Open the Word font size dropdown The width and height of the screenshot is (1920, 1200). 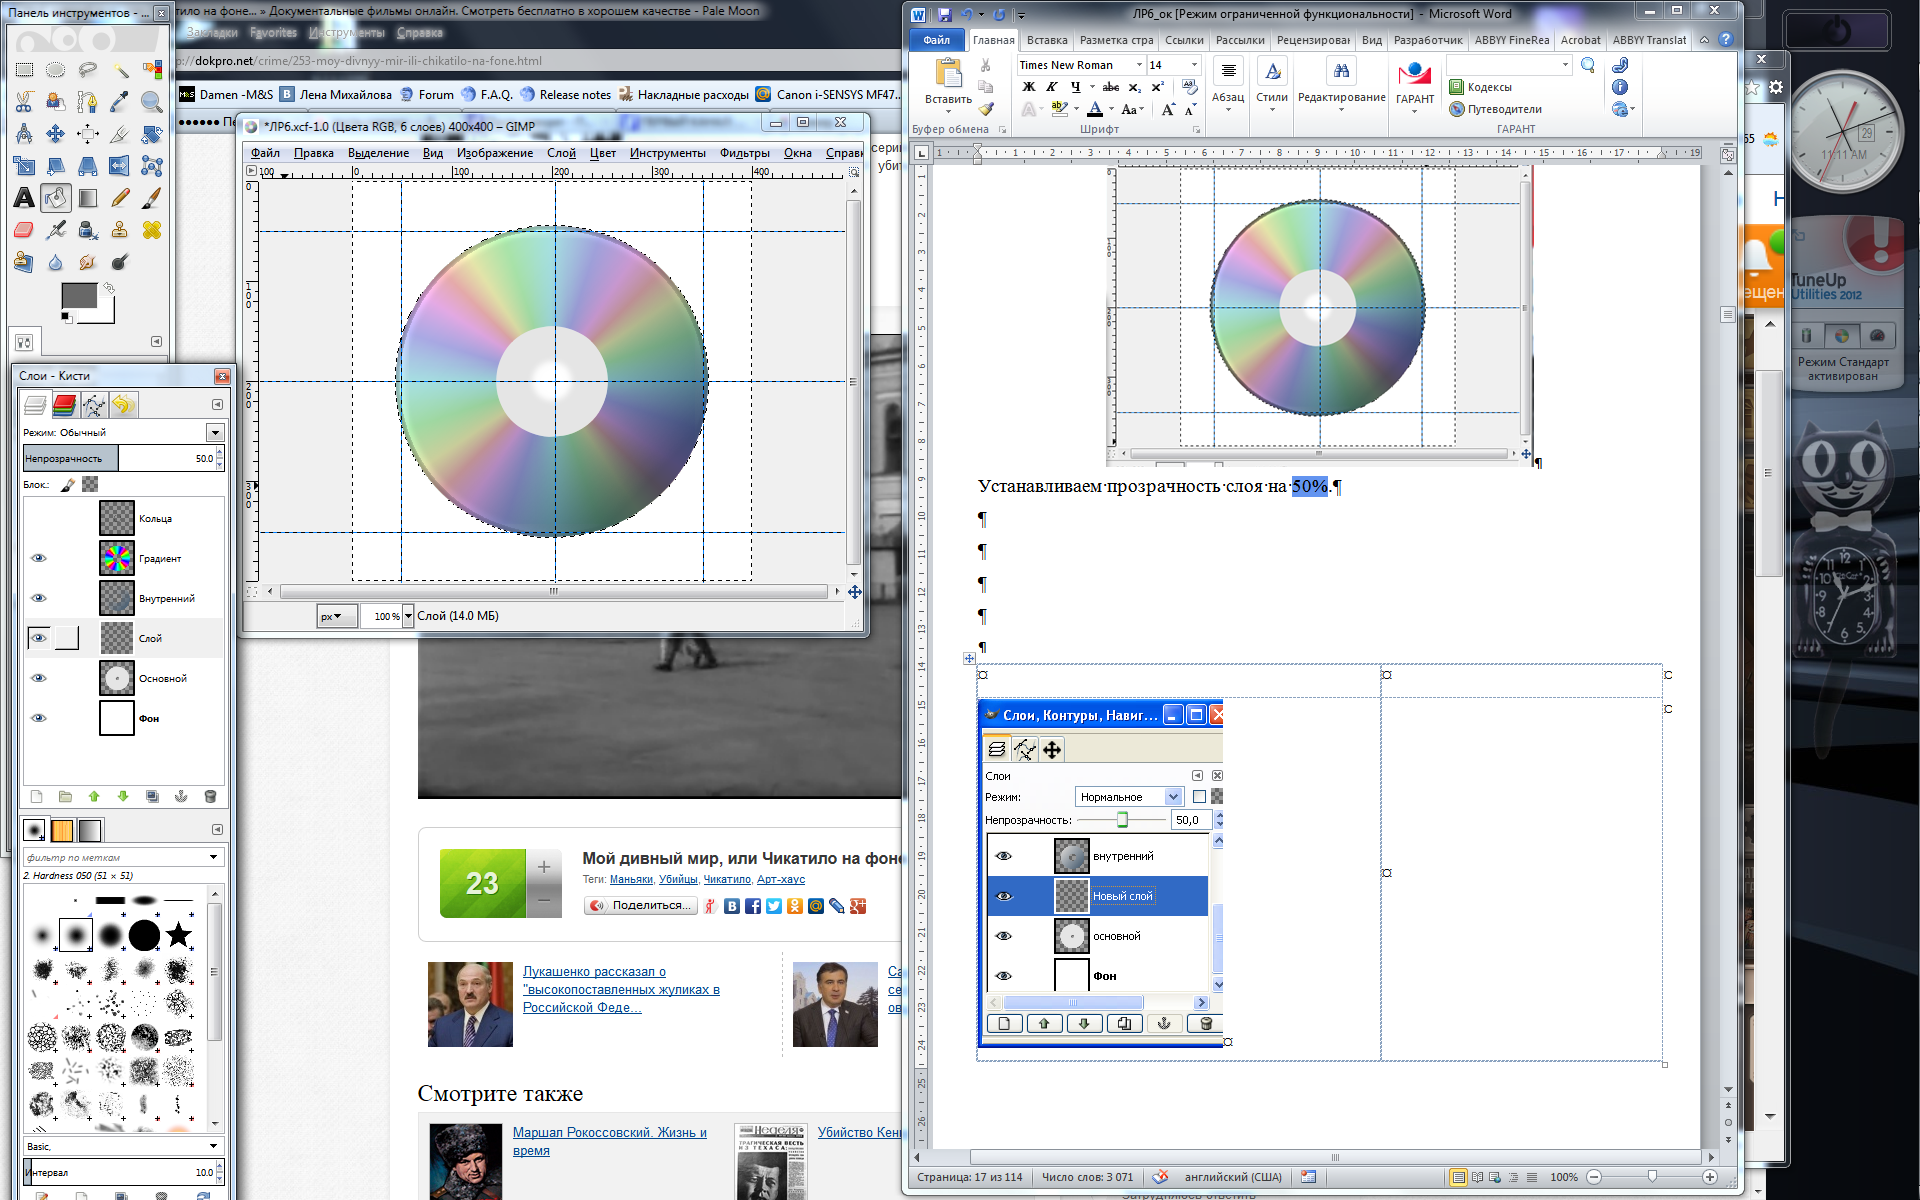click(1194, 65)
